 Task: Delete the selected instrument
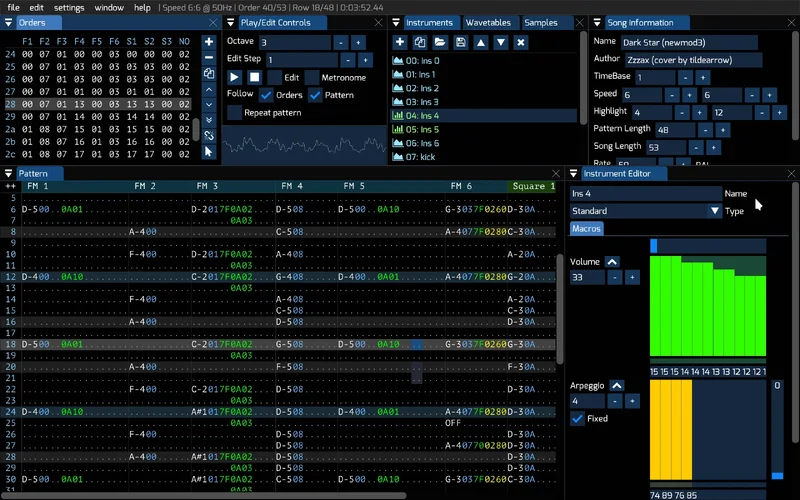[x=520, y=42]
